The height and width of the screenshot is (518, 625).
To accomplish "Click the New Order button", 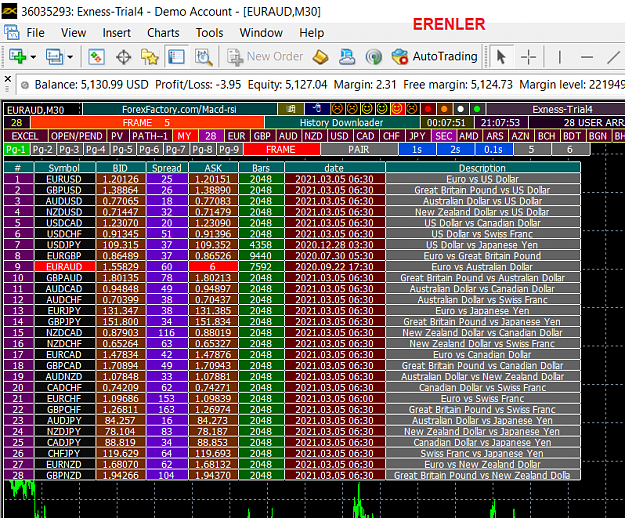I will (265, 57).
